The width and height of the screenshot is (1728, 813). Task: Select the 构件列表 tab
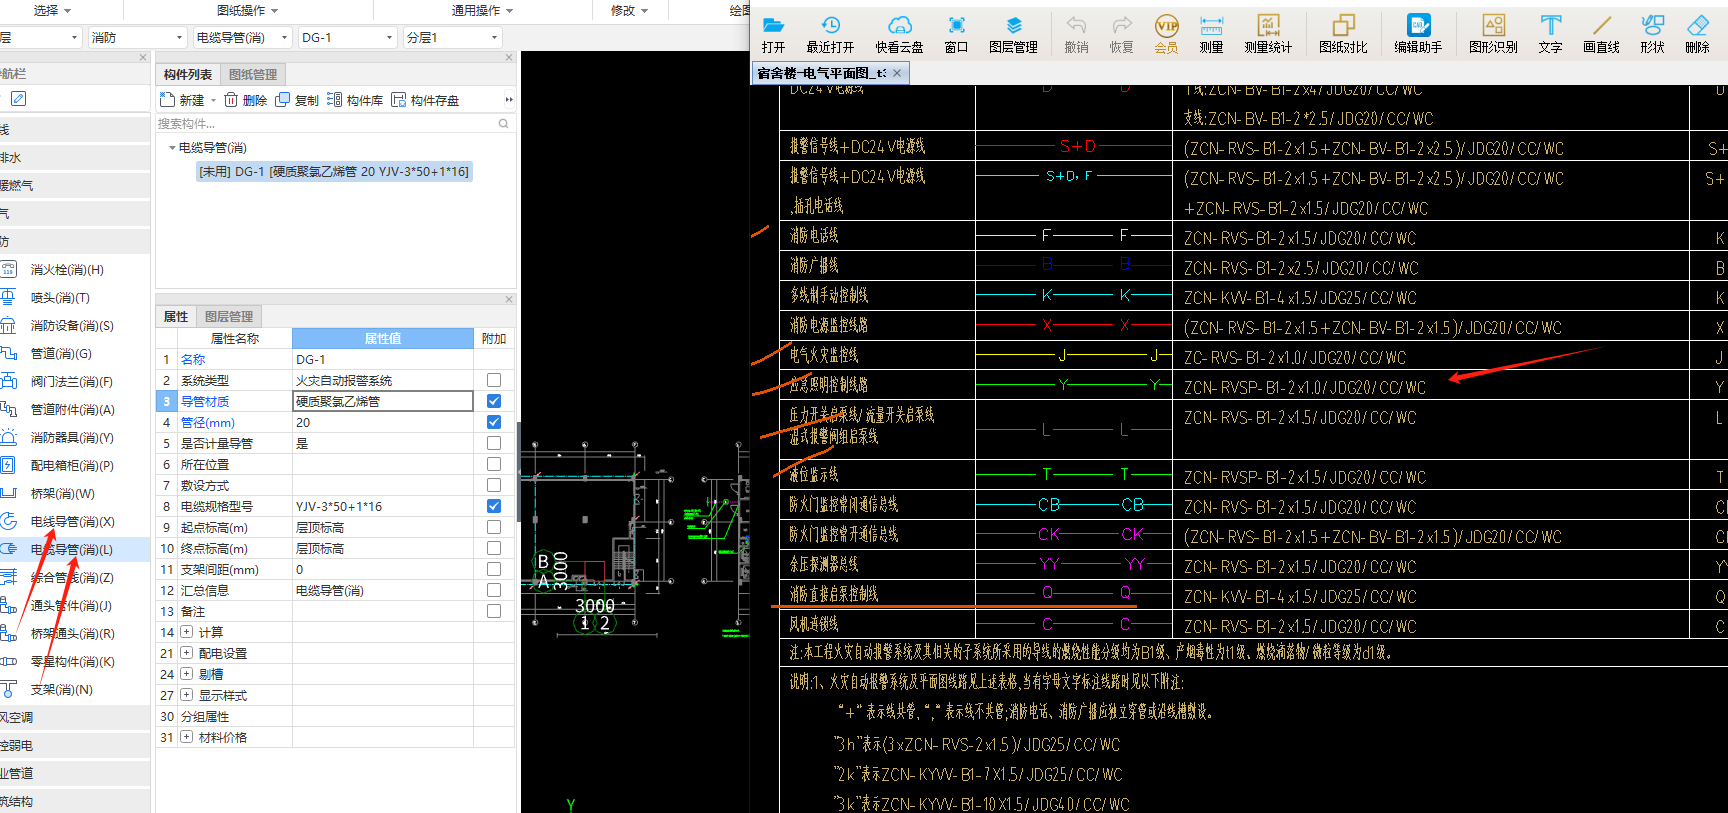pos(188,74)
